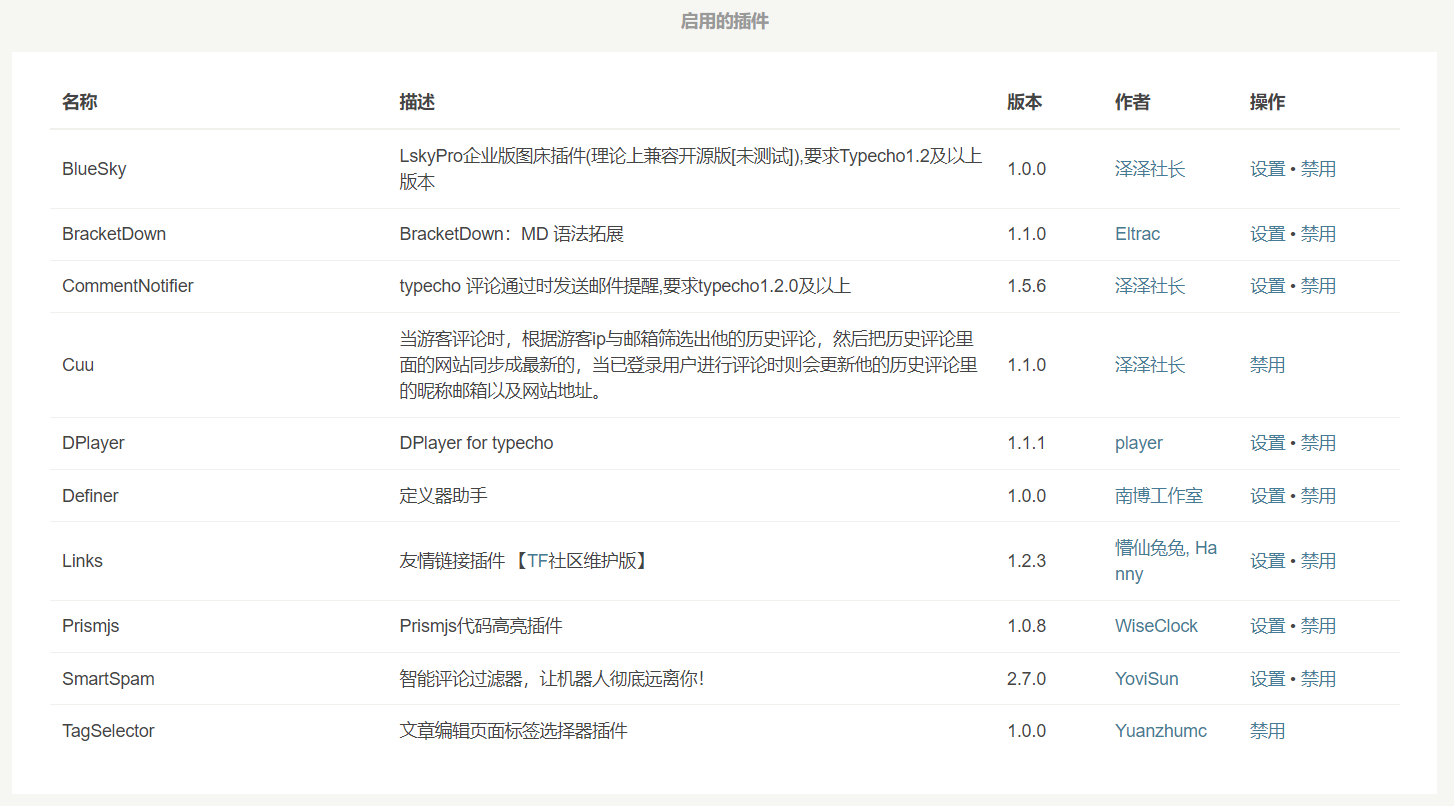Click the BlueSky LskyPro description text
Screen dimensions: 1454x806
[x=690, y=169]
